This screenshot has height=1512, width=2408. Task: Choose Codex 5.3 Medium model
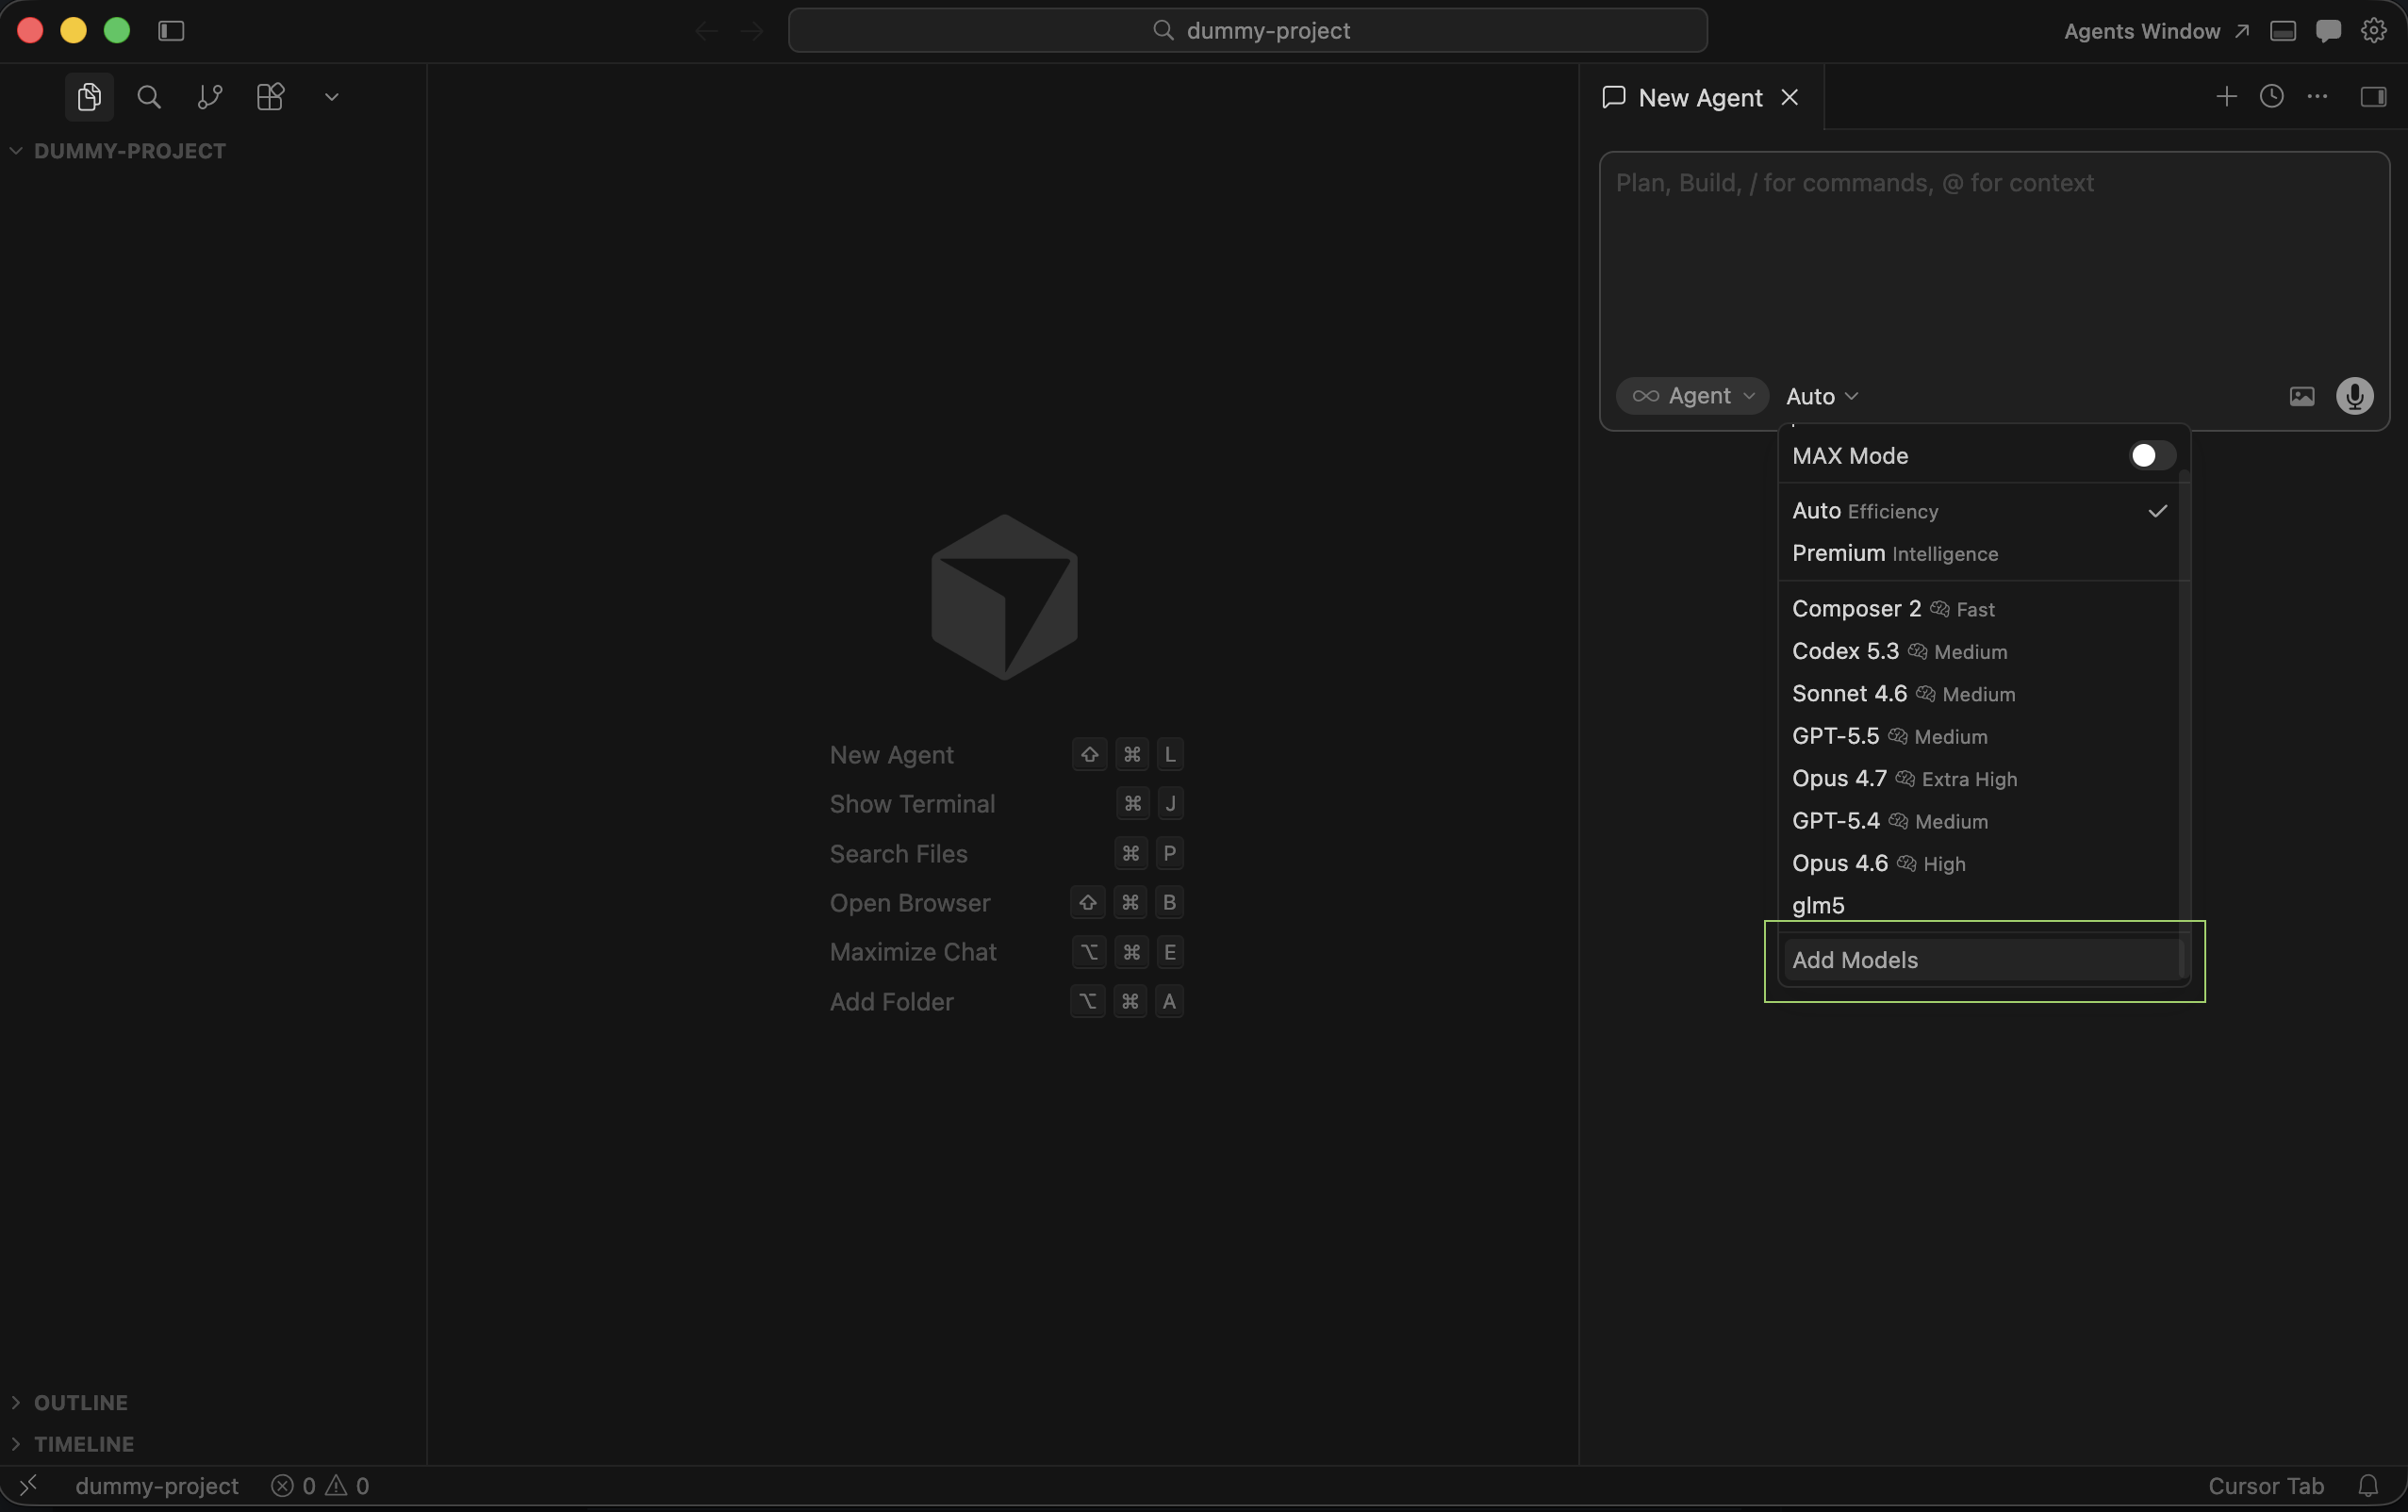click(x=1981, y=651)
